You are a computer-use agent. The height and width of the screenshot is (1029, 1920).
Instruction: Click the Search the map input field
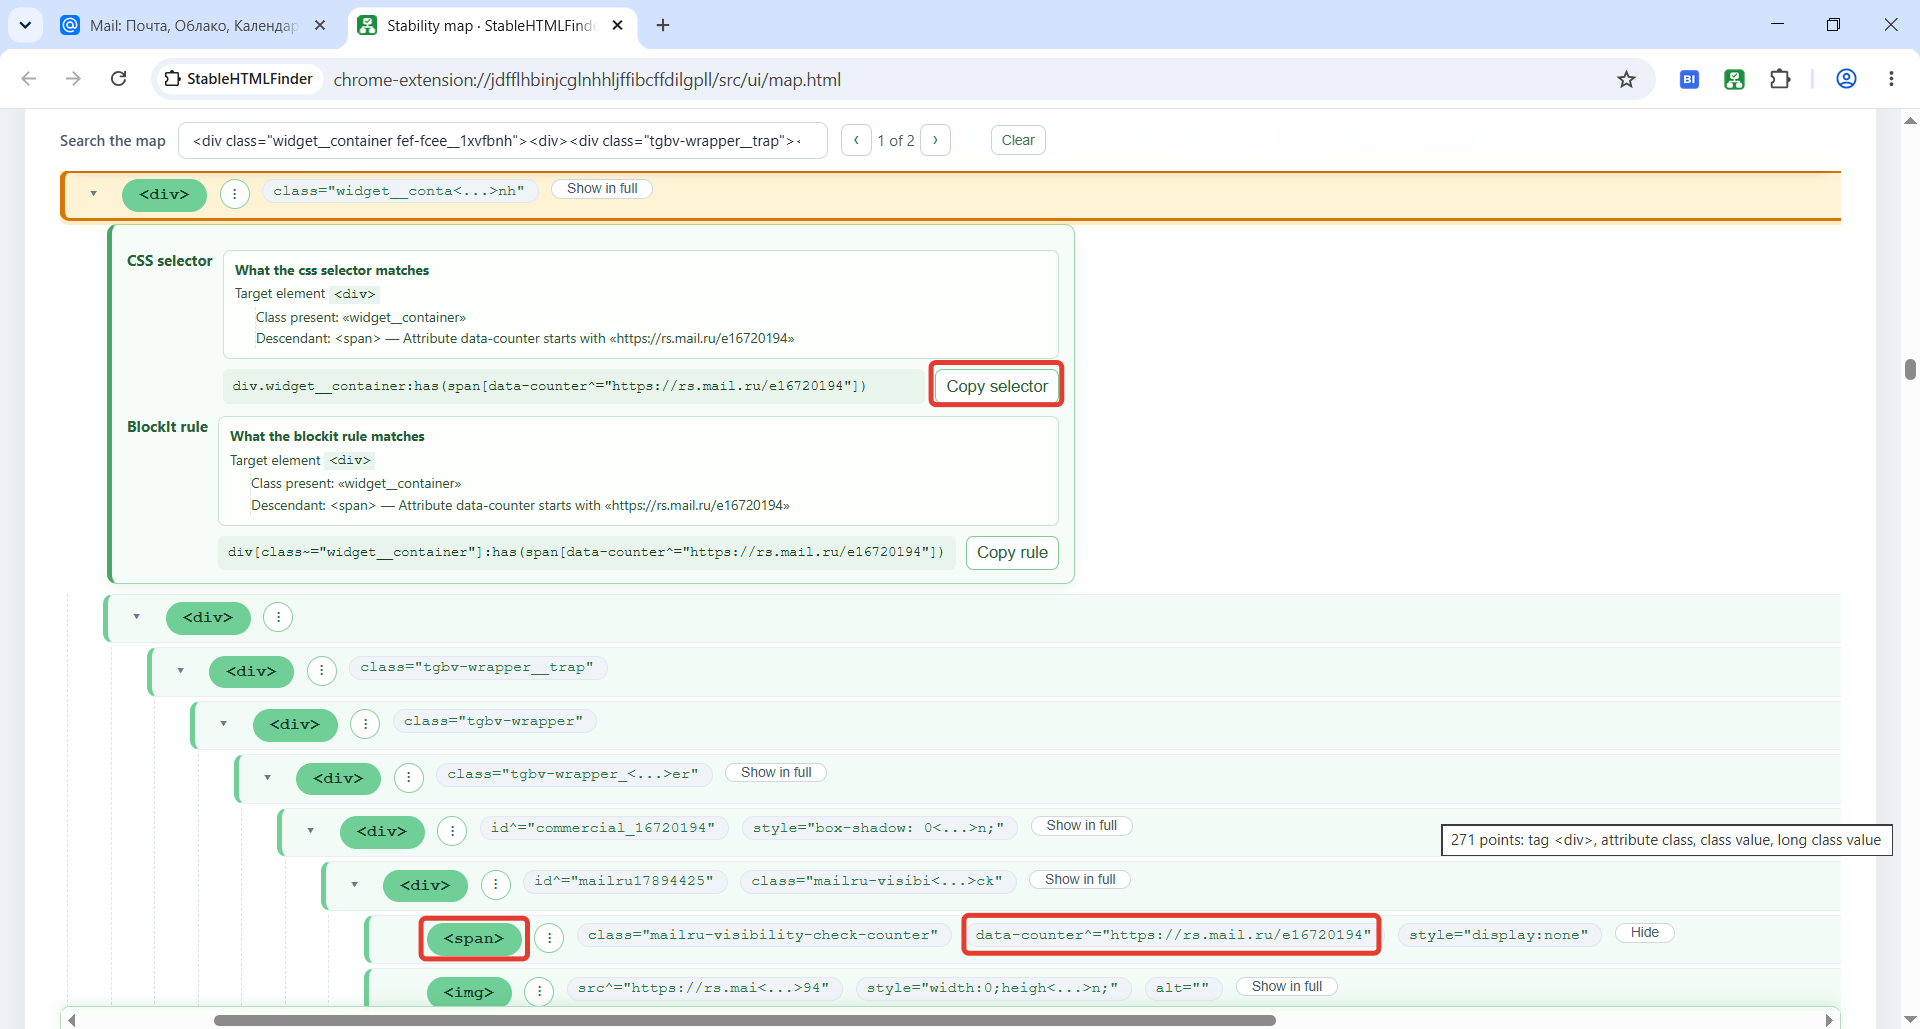503,140
